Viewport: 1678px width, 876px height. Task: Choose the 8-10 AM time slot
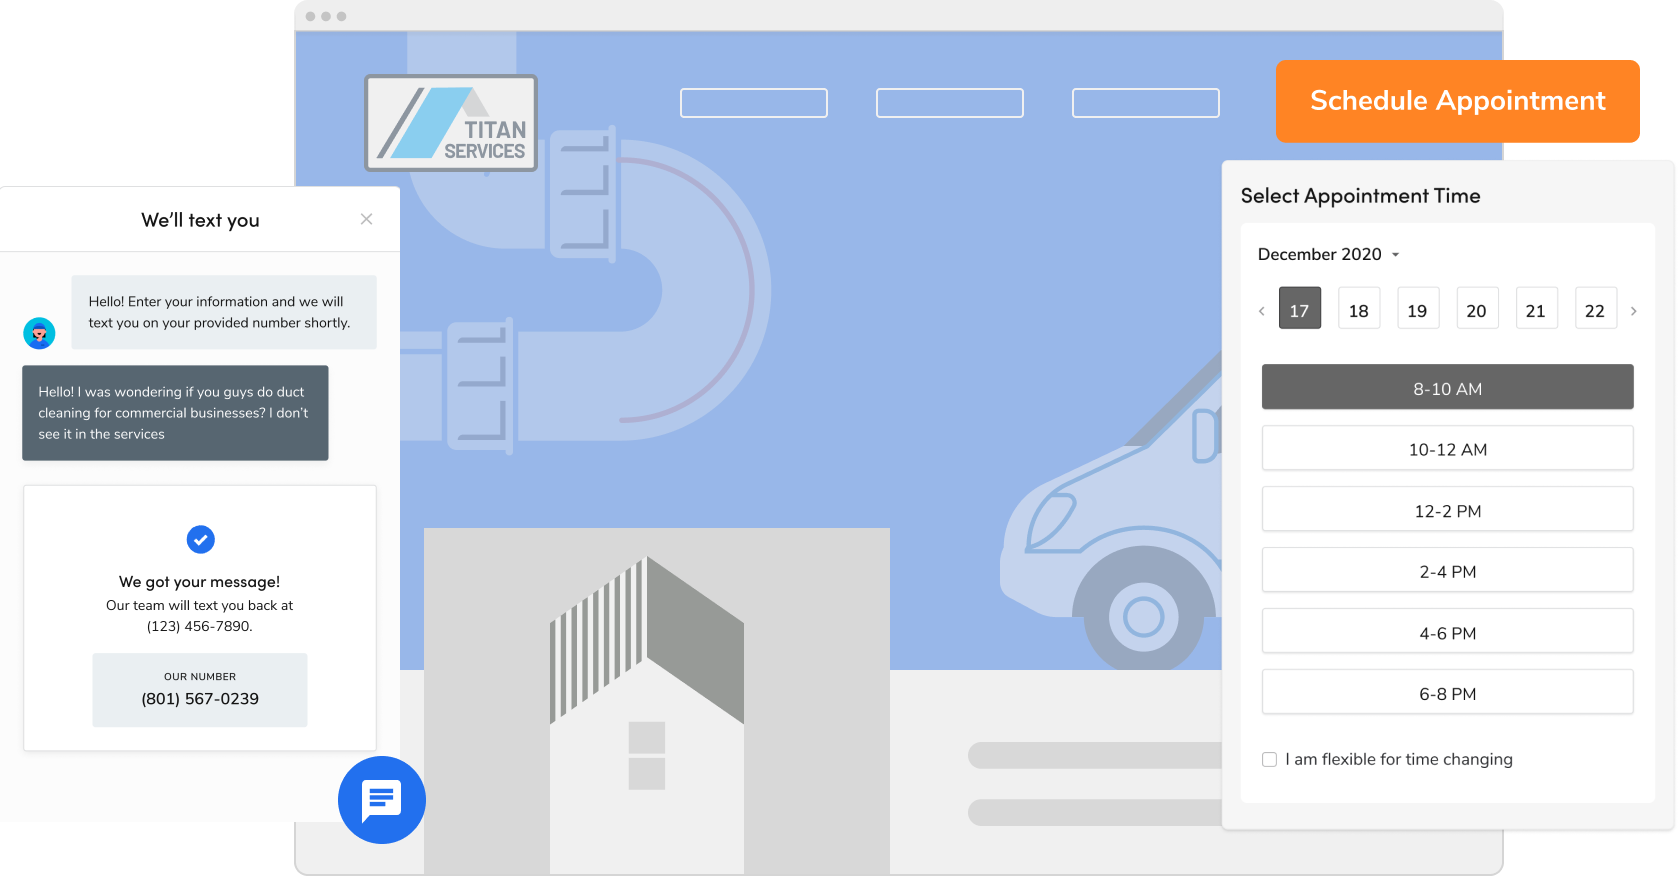[1447, 387]
